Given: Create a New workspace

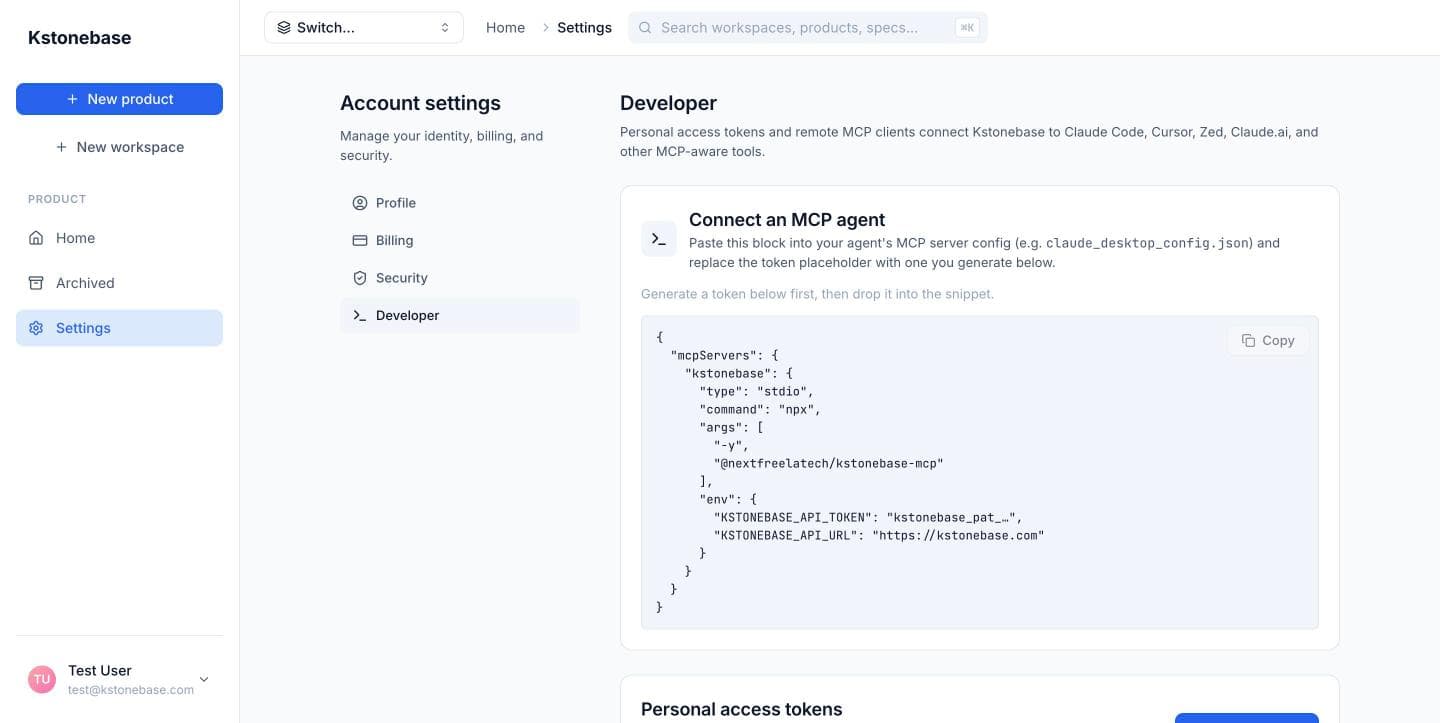Looking at the screenshot, I should point(119,147).
